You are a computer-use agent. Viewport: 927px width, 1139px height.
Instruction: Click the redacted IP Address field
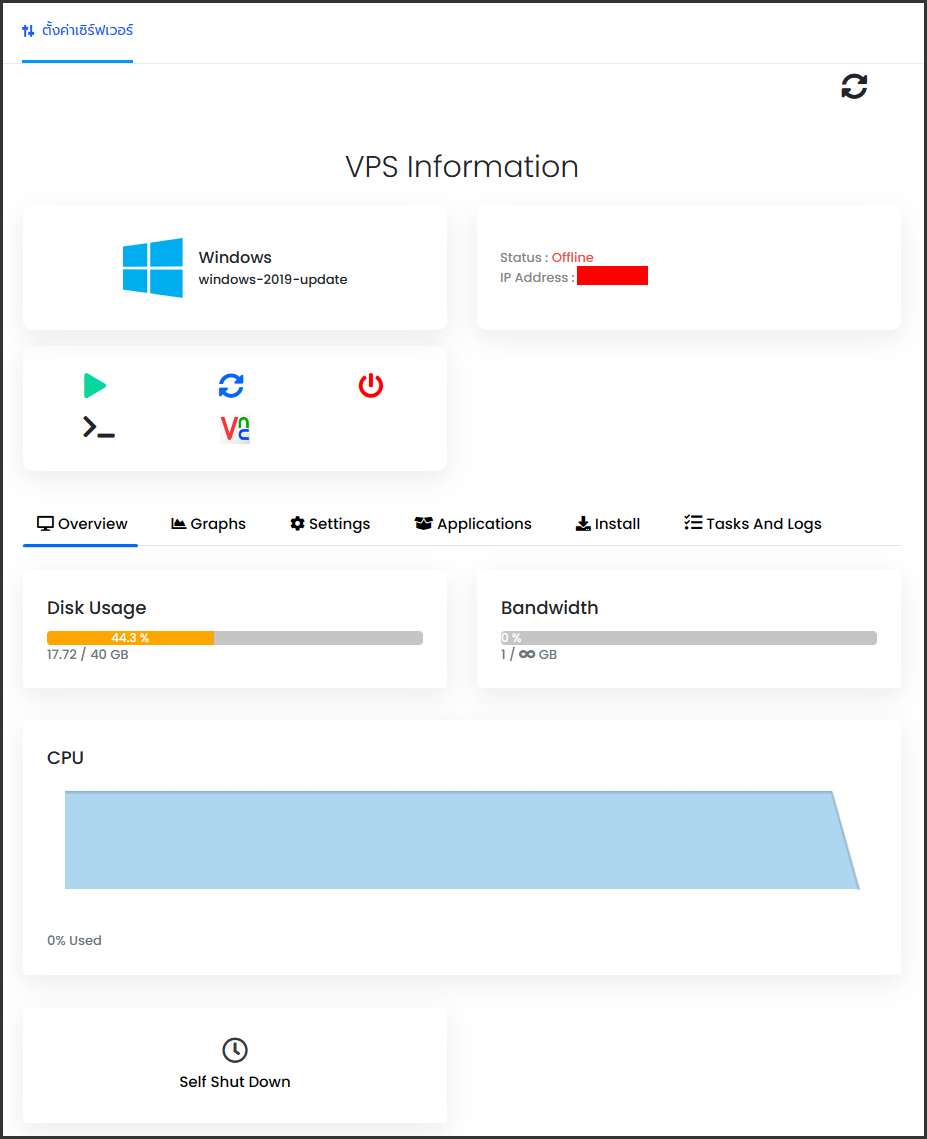tap(612, 275)
